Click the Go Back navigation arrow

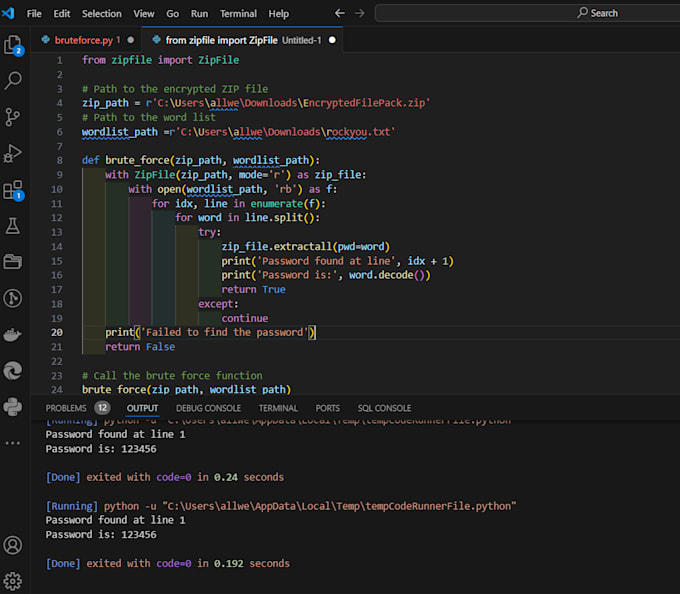coord(340,14)
